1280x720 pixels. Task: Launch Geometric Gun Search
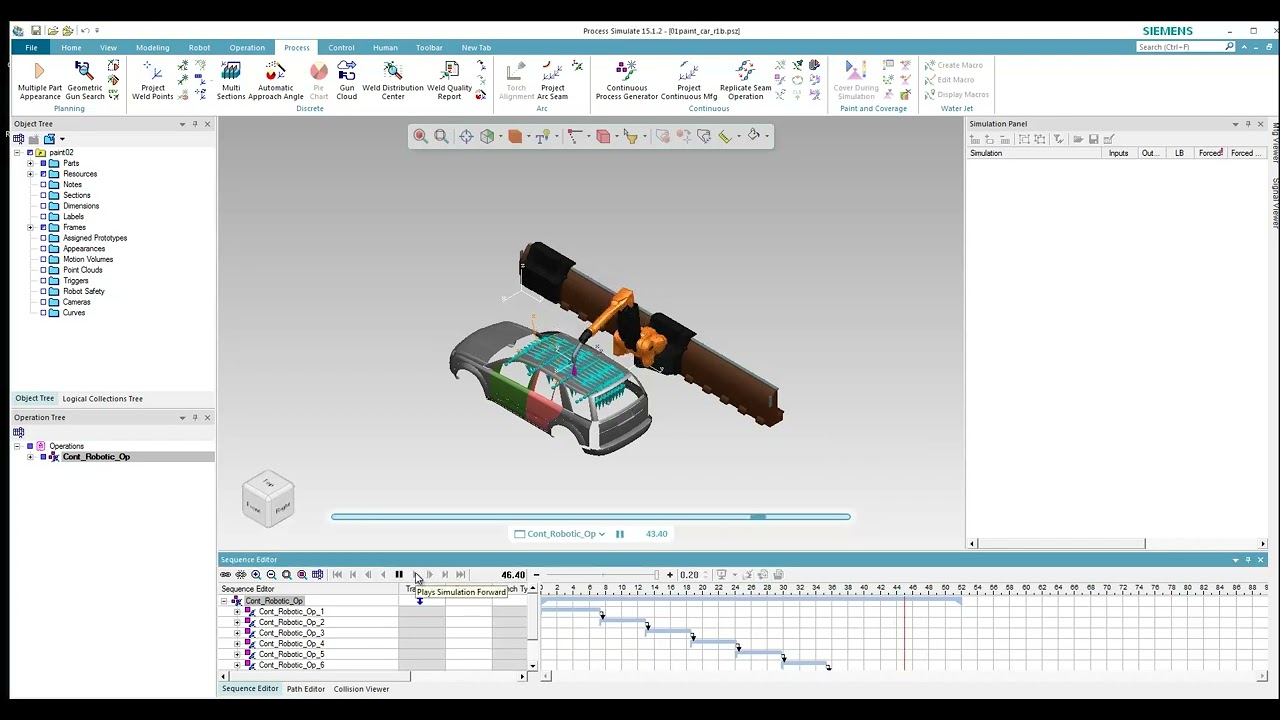click(x=85, y=80)
